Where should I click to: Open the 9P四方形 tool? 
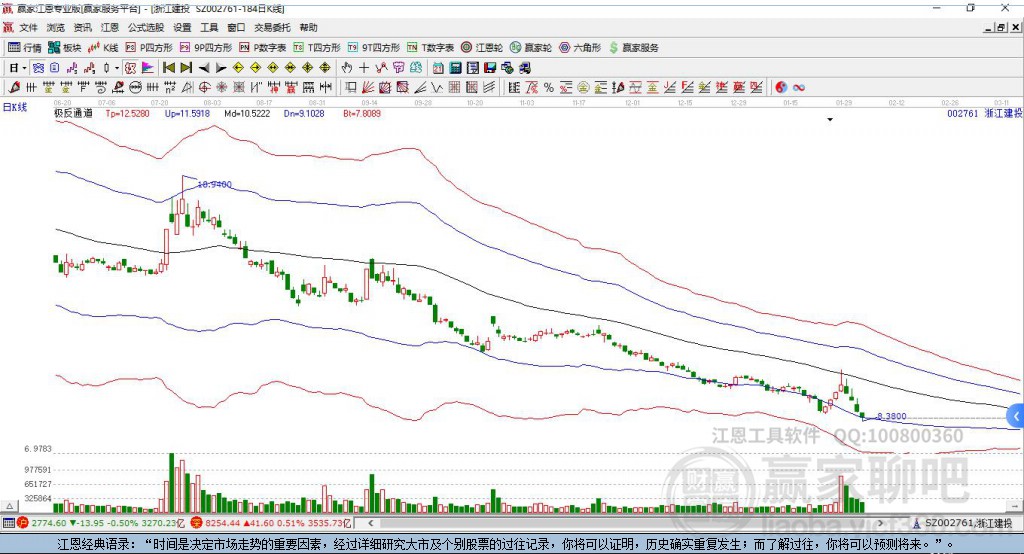pyautogui.click(x=206, y=48)
